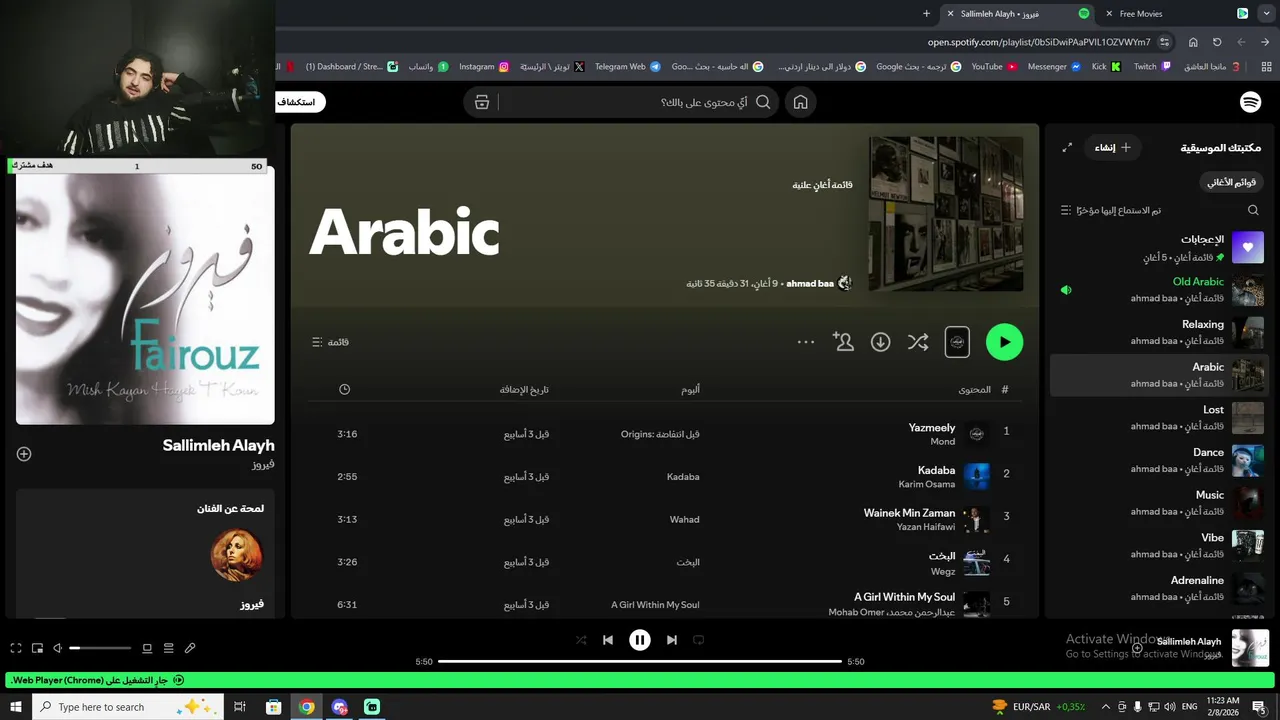This screenshot has width=1280, height=720.
Task: Toggle repeat in the player bar
Action: pyautogui.click(x=699, y=640)
